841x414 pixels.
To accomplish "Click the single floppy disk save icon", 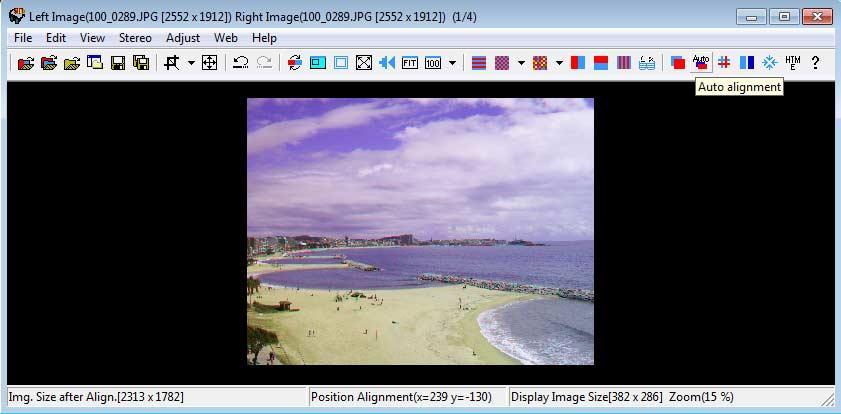I will (118, 63).
